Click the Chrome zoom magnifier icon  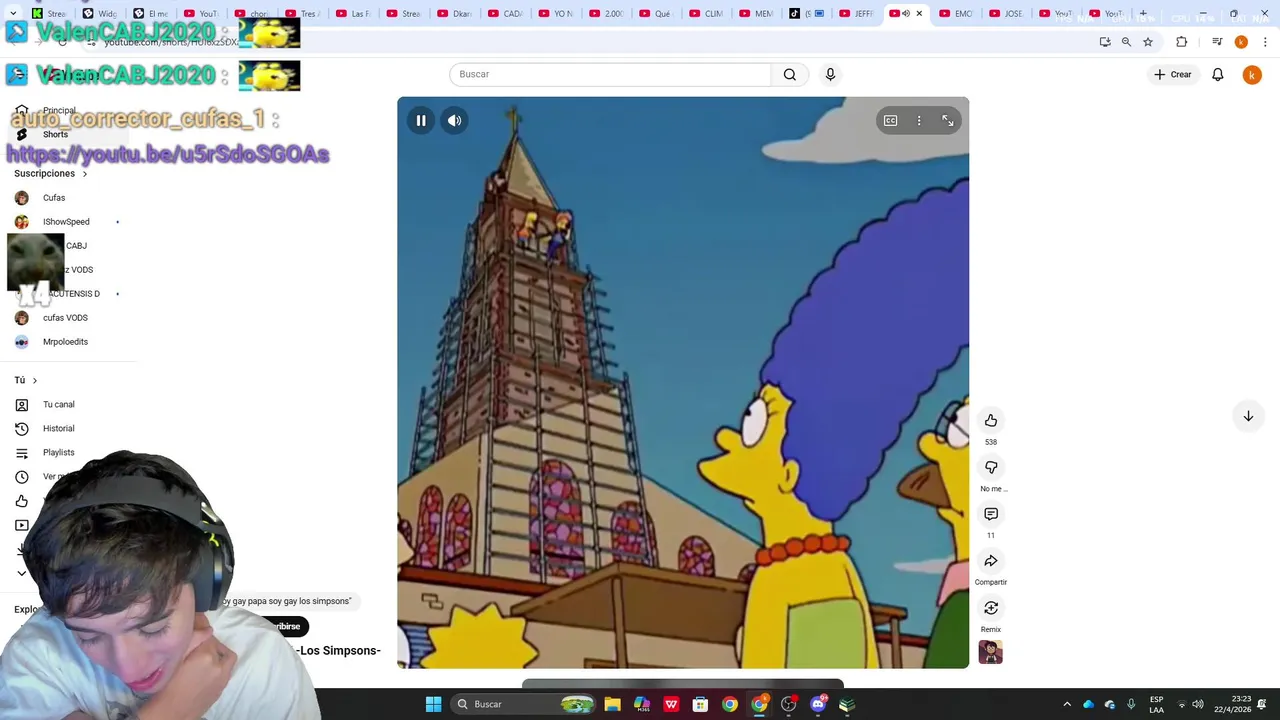[1126, 42]
